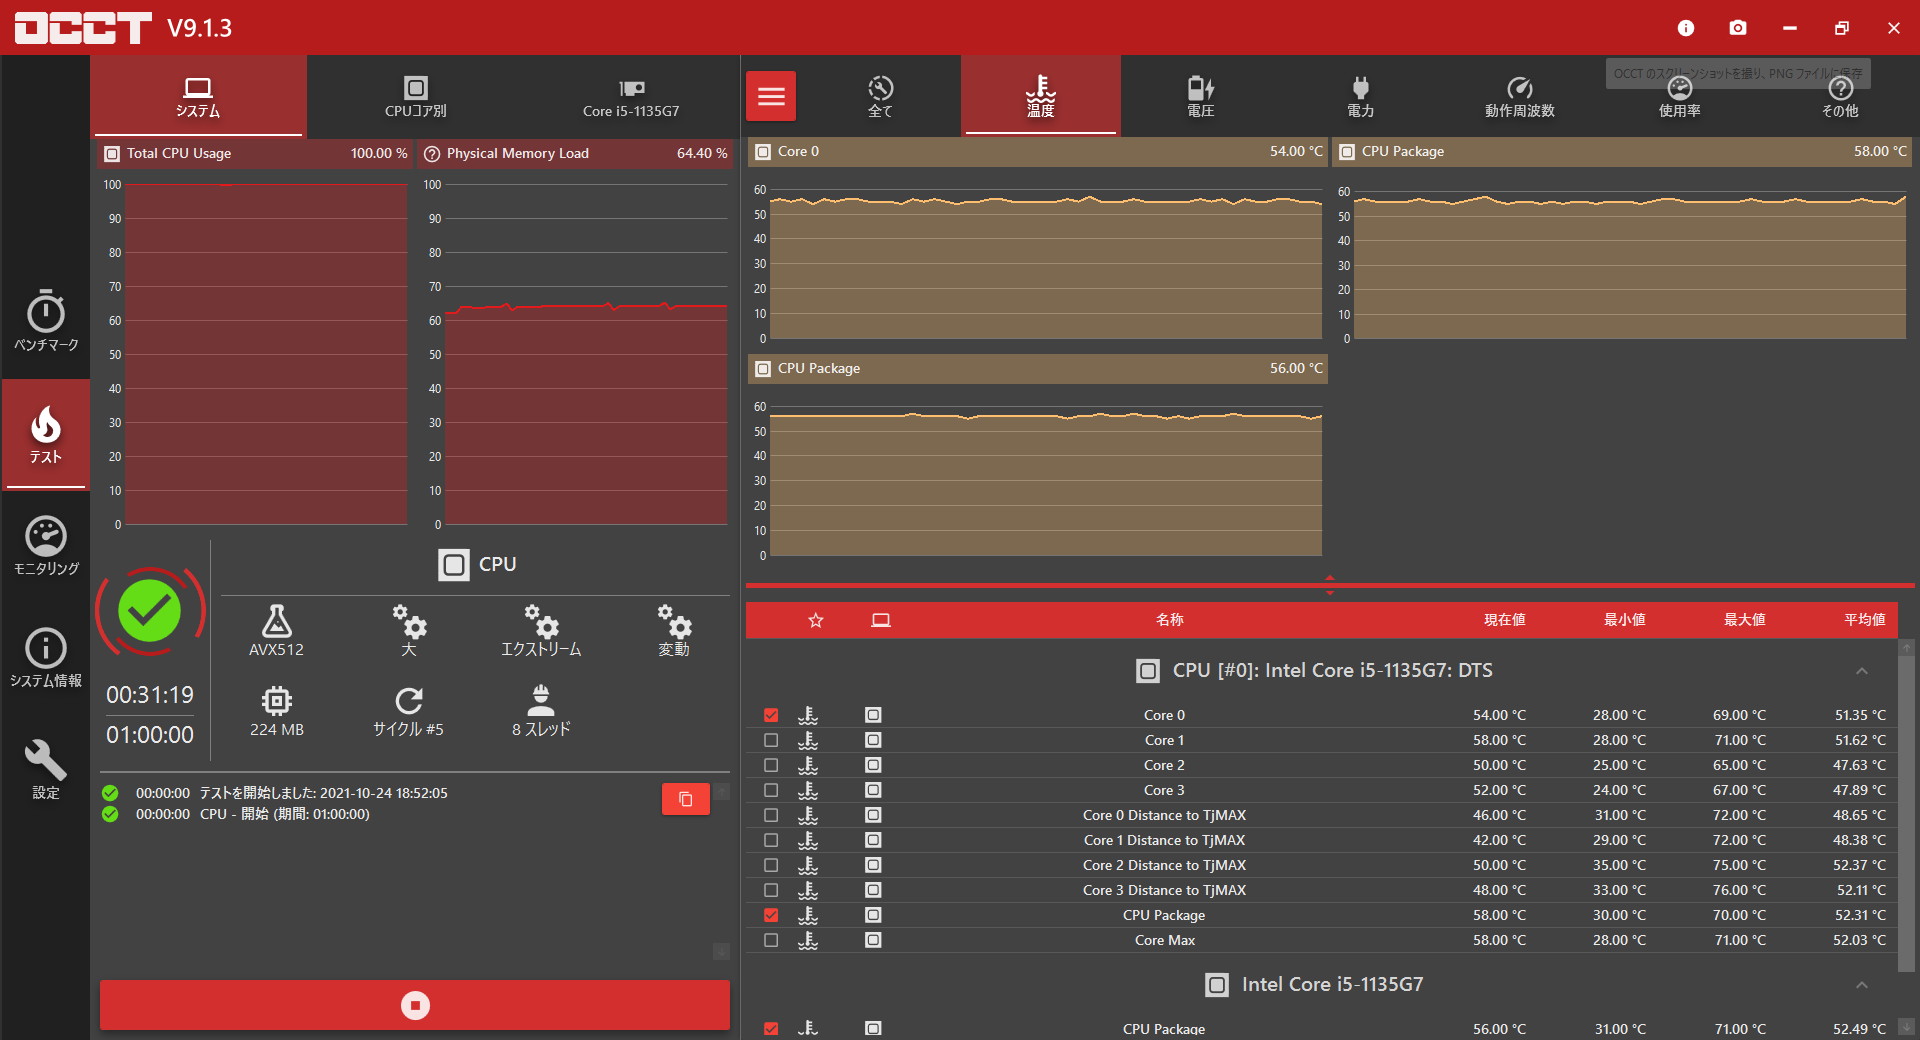
Task: Sort by 名称 name column
Action: tap(1170, 620)
